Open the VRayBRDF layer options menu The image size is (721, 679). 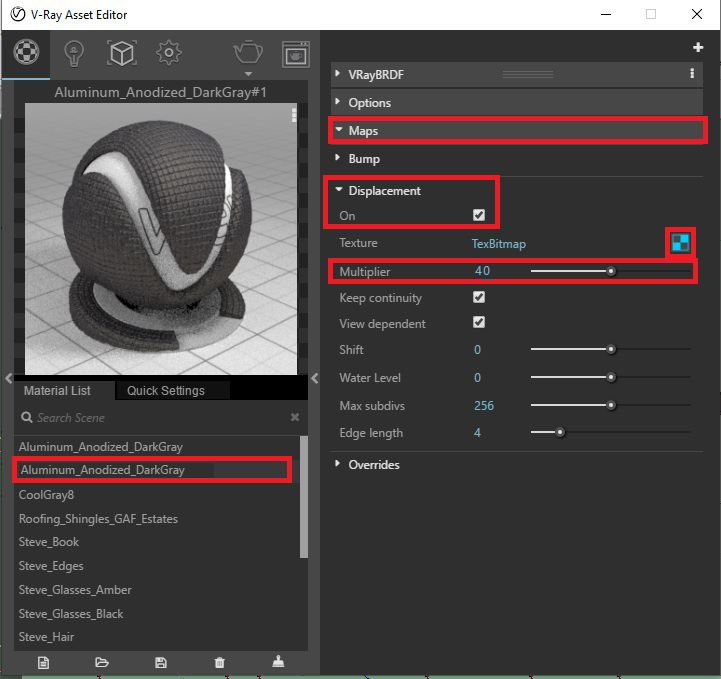(692, 74)
